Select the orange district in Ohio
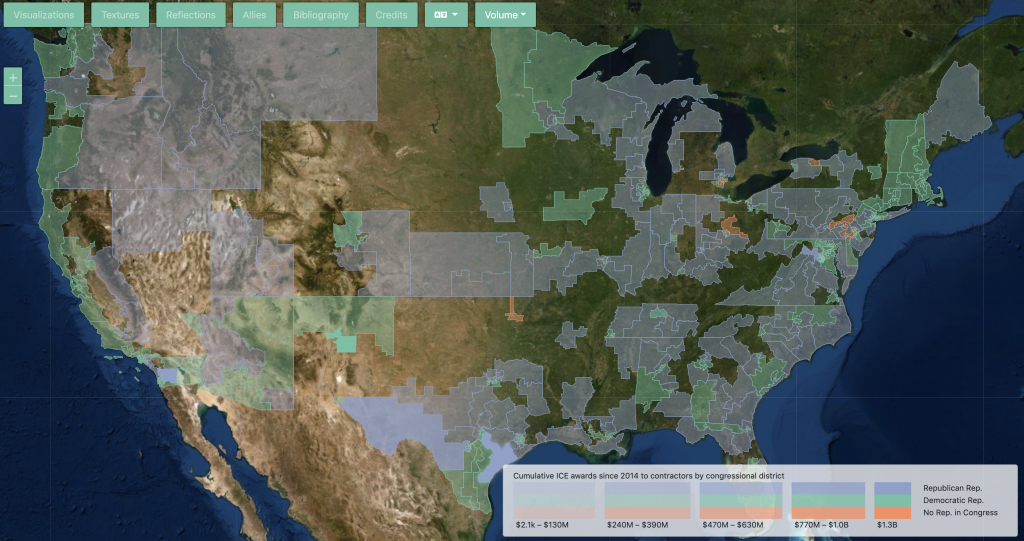 click(x=734, y=226)
